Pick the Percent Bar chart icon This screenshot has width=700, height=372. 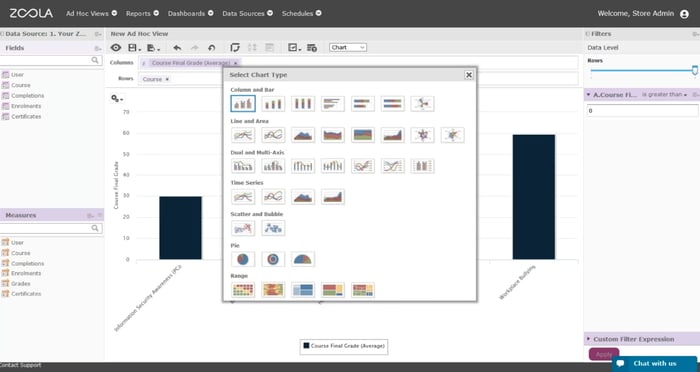coord(392,104)
